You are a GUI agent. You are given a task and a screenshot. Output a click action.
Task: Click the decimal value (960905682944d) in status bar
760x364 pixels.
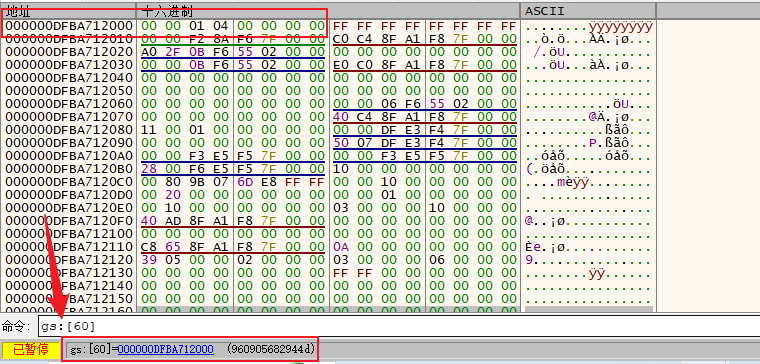point(270,349)
